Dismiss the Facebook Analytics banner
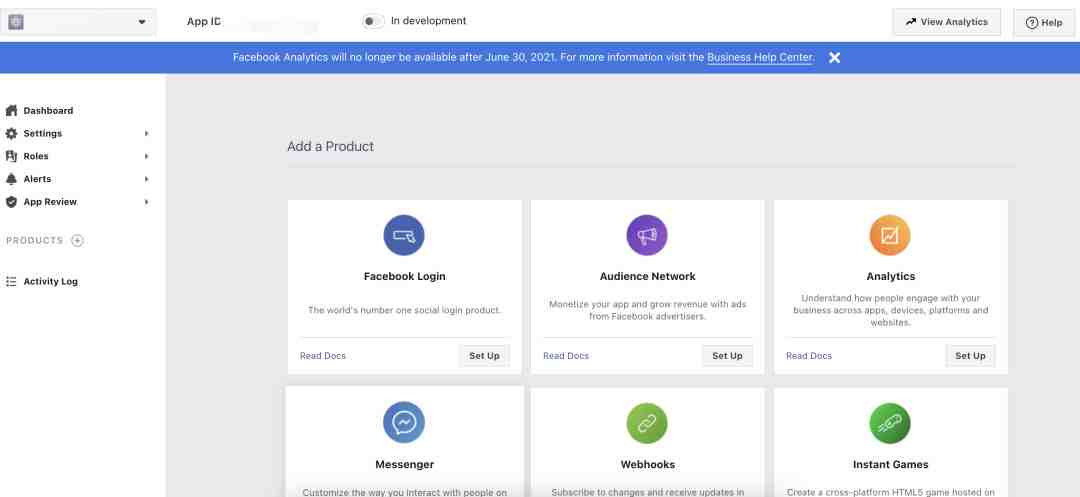 [834, 58]
